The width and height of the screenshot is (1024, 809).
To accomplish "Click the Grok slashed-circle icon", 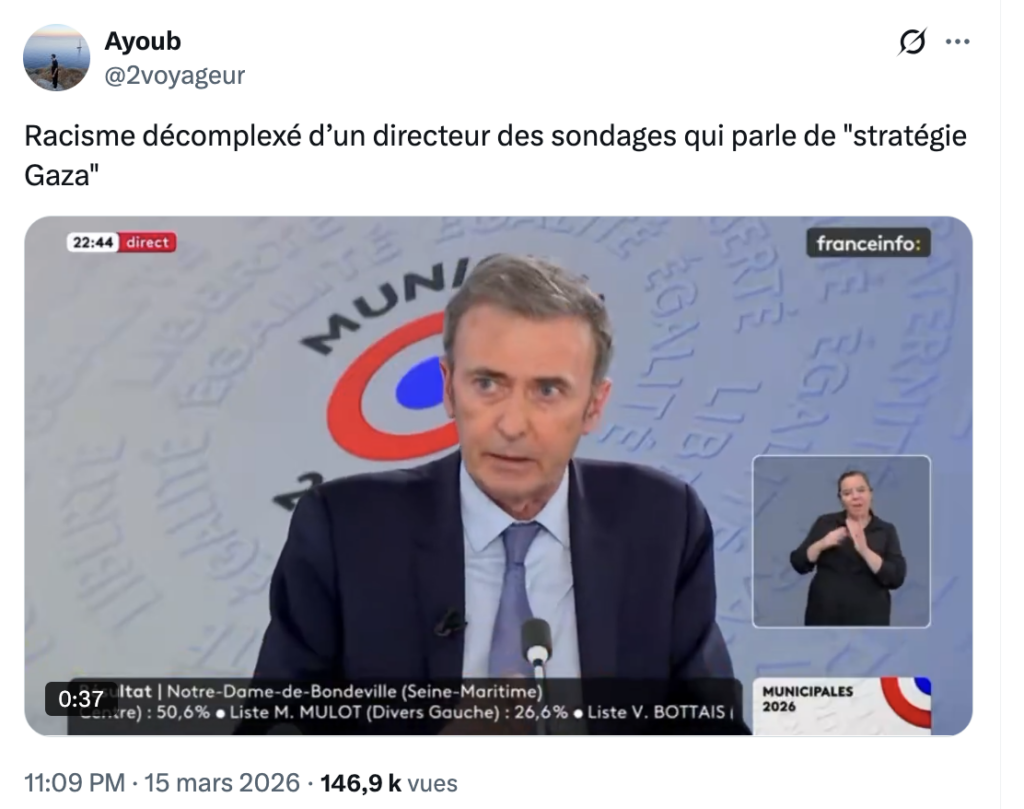I will (x=912, y=42).
